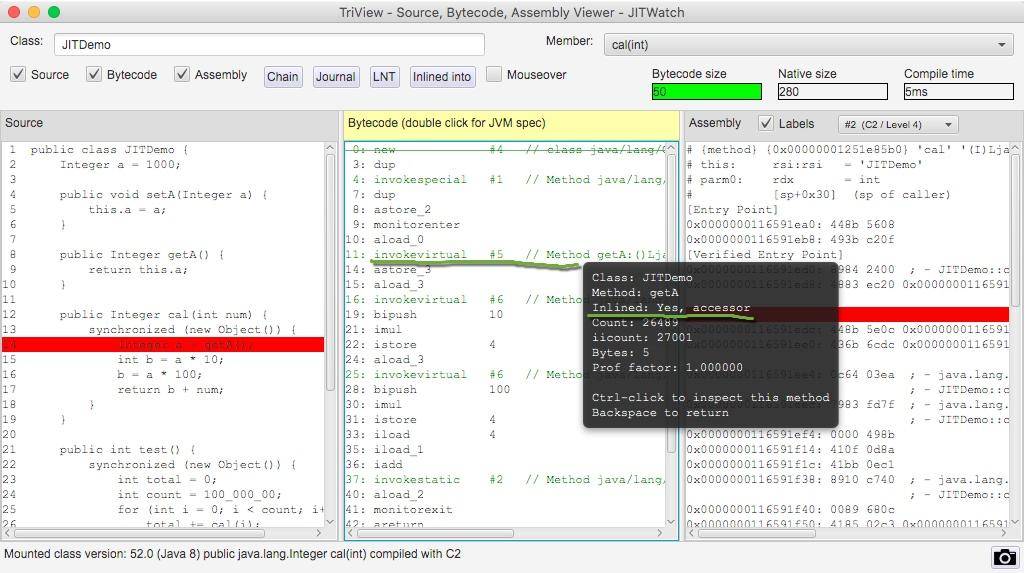Open the Journal view
Image resolution: width=1025 pixels, height=573 pixels.
coord(335,77)
